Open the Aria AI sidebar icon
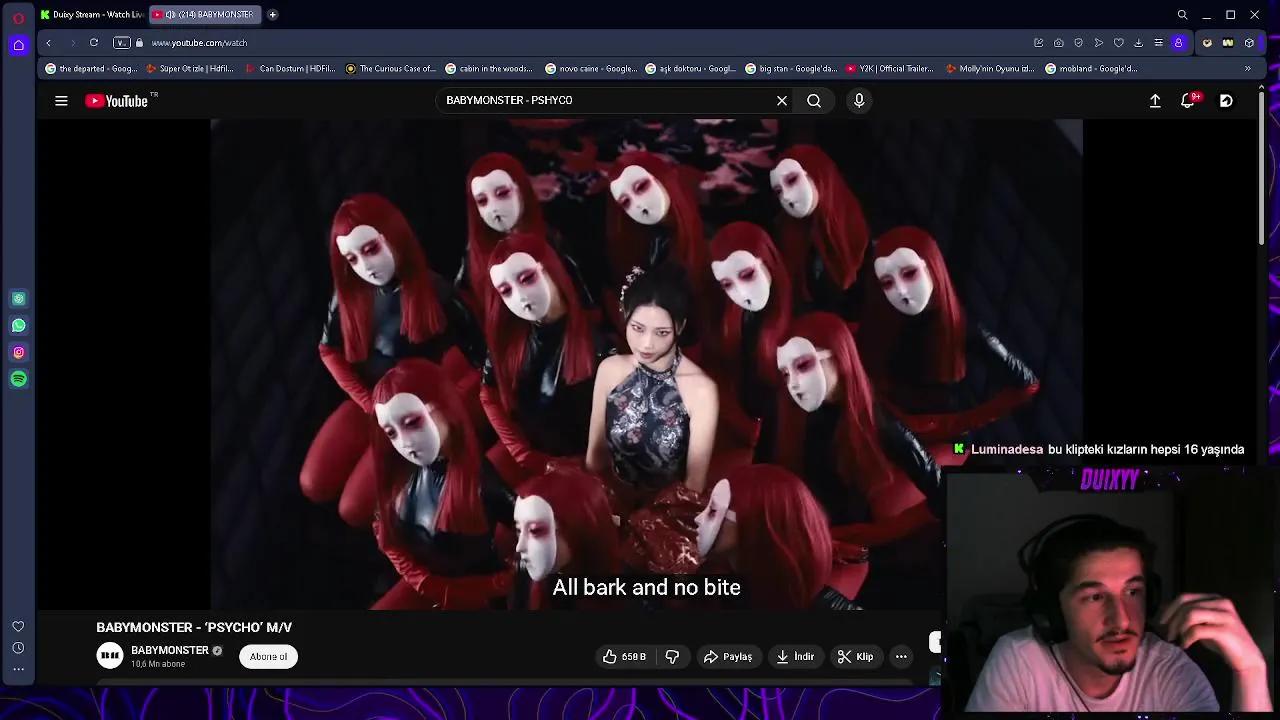1280x720 pixels. click(18, 299)
